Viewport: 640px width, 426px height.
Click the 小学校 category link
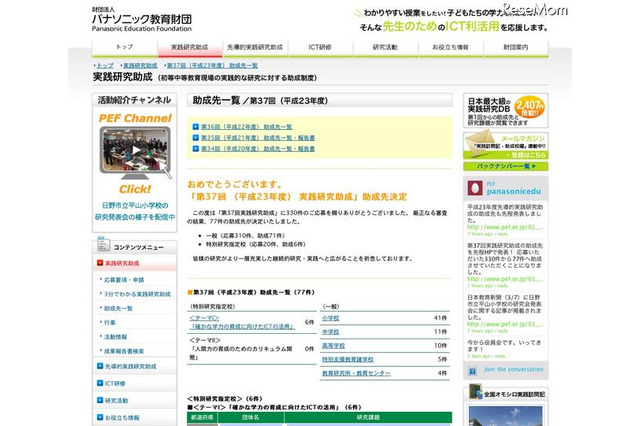[x=331, y=318]
